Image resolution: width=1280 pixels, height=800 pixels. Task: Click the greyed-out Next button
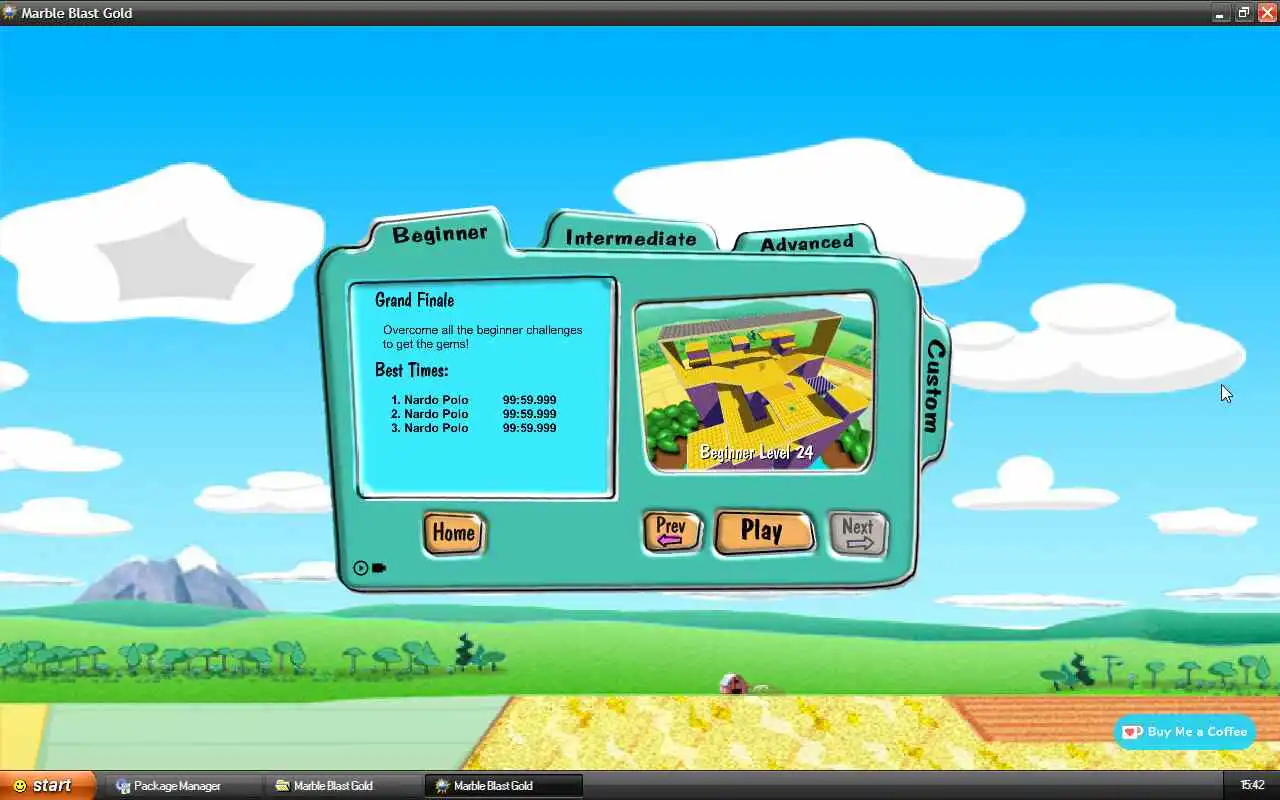858,533
